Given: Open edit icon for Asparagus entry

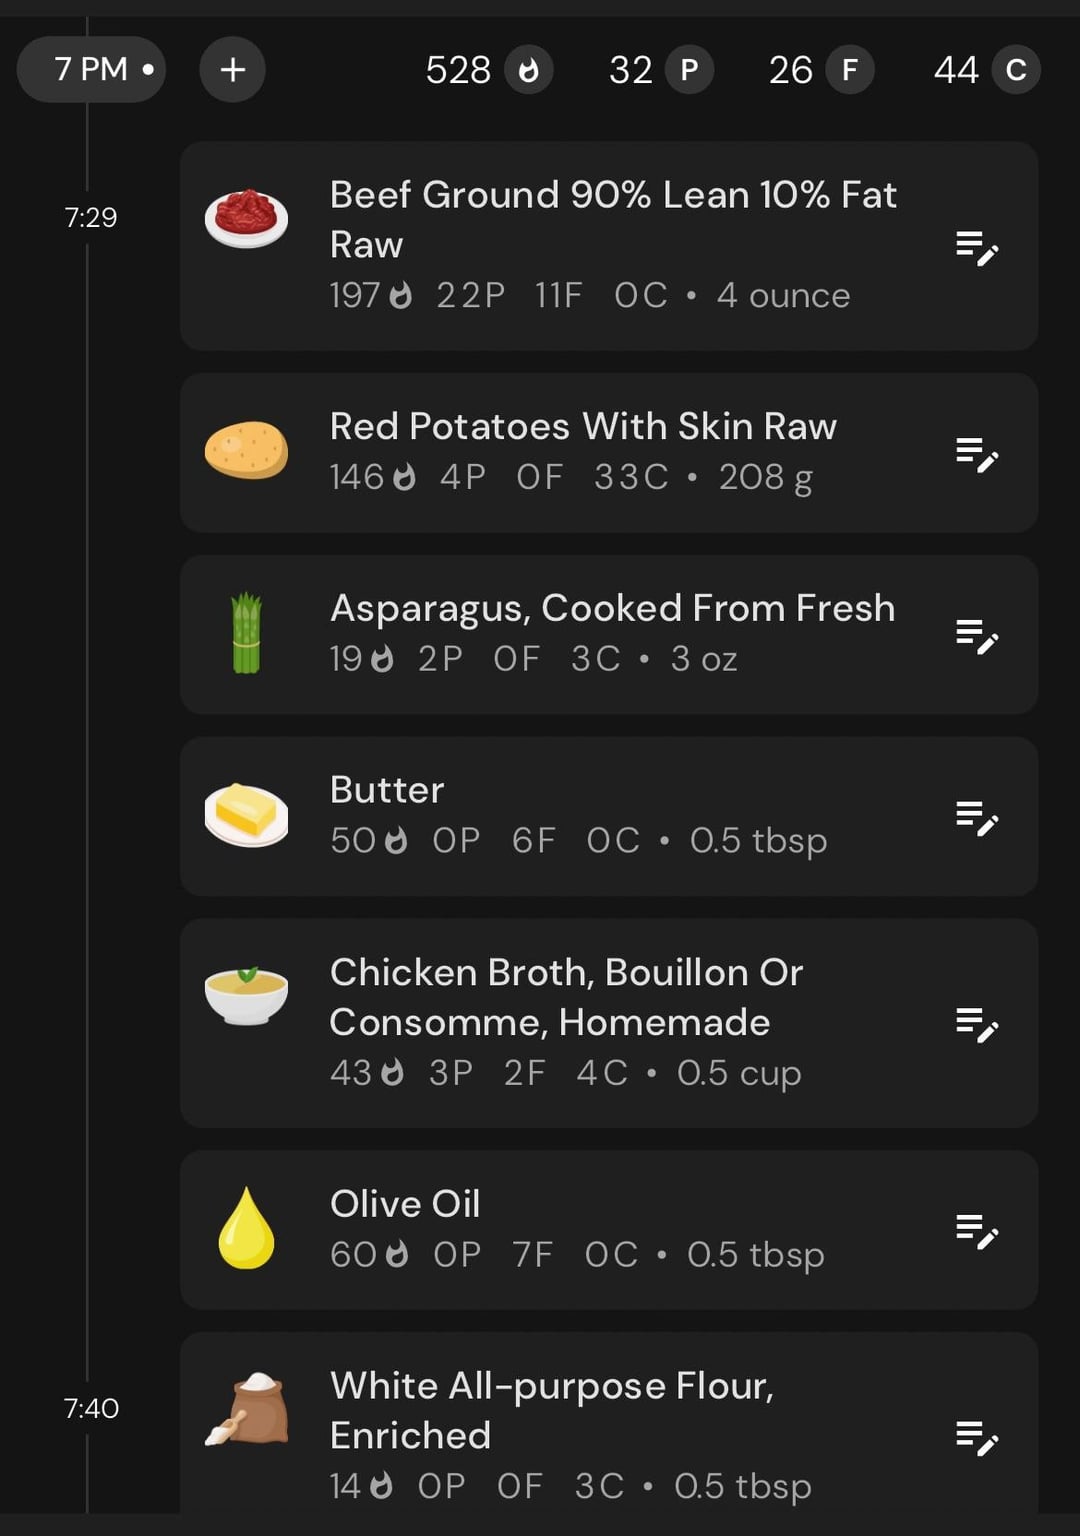Looking at the screenshot, I should 977,636.
